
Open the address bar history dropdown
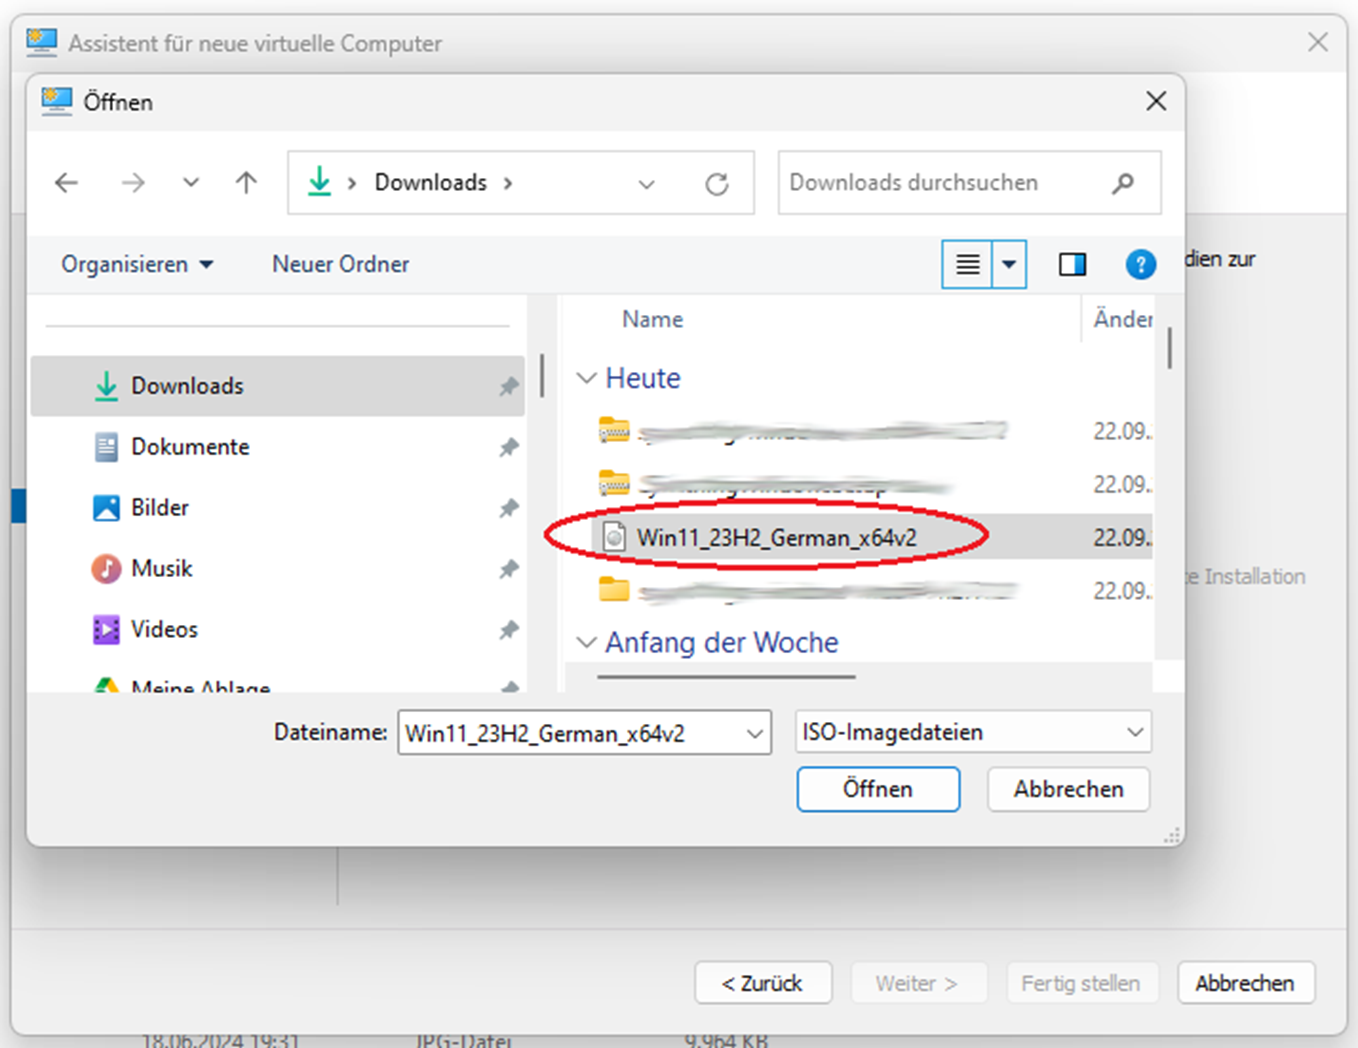[647, 184]
